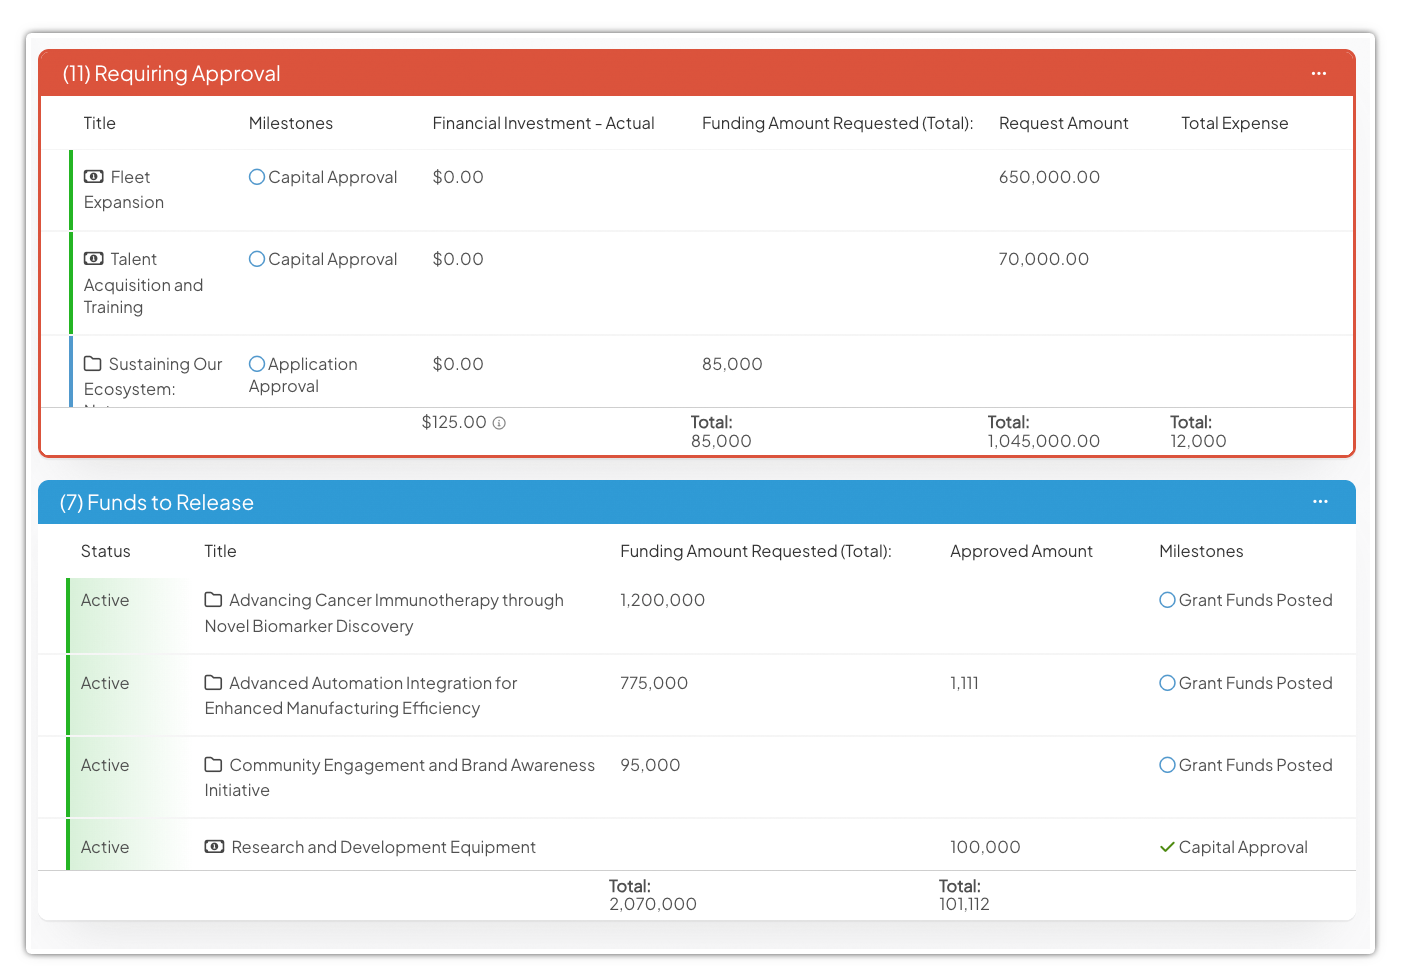Click folder icon for Community Engagement initiative

(213, 765)
